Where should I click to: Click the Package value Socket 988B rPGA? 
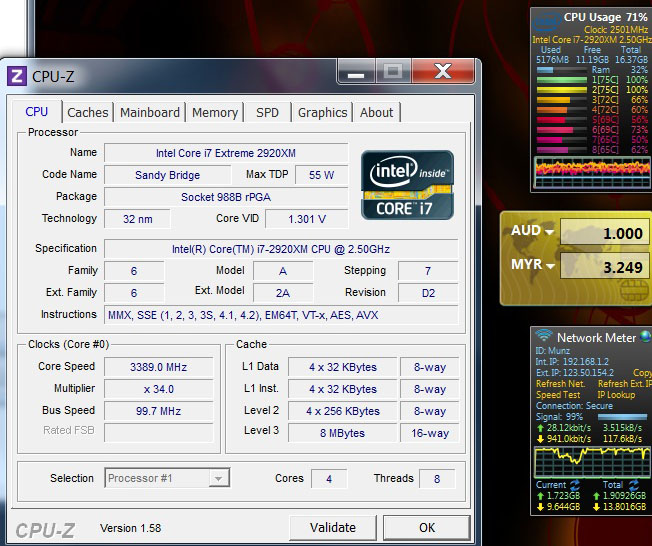[226, 197]
